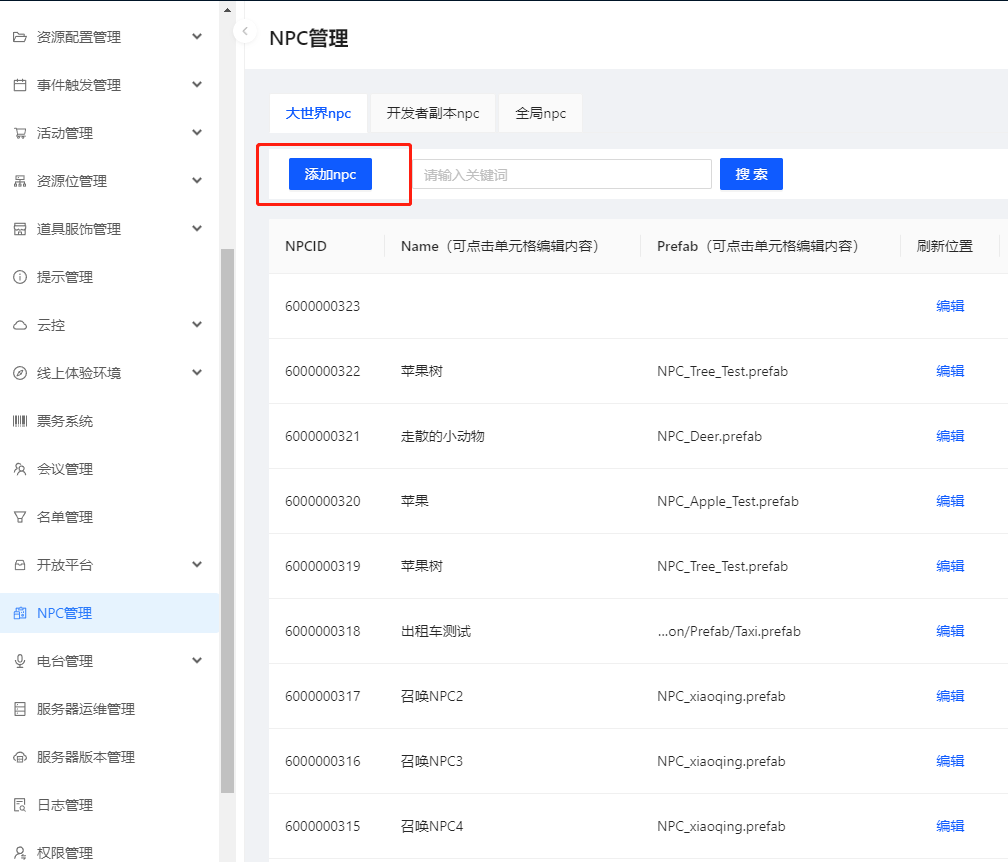1008x862 pixels.
Task: Click the 电台管理 microphone icon
Action: 20,661
